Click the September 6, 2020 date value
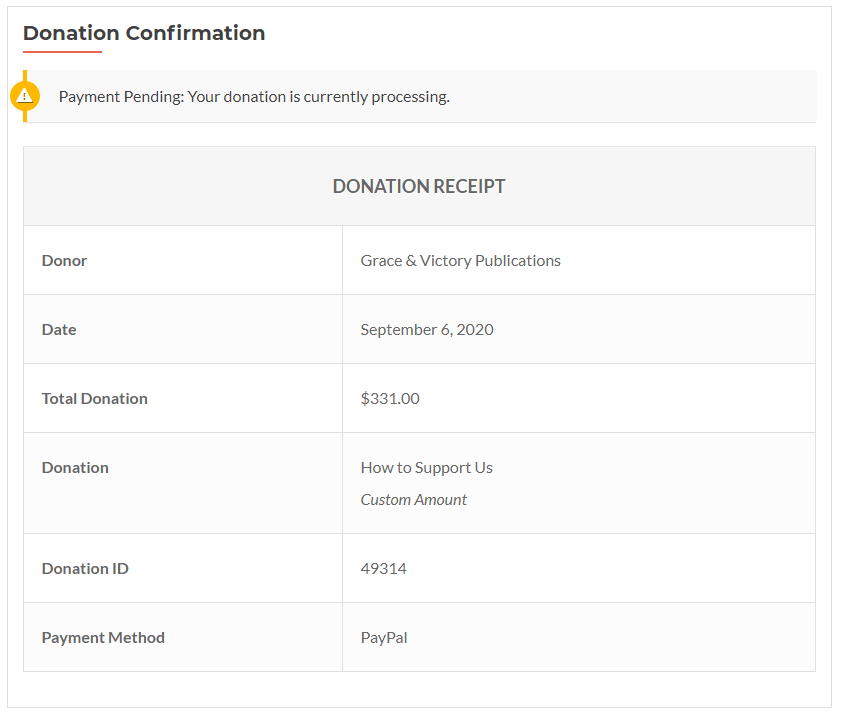 click(x=427, y=329)
